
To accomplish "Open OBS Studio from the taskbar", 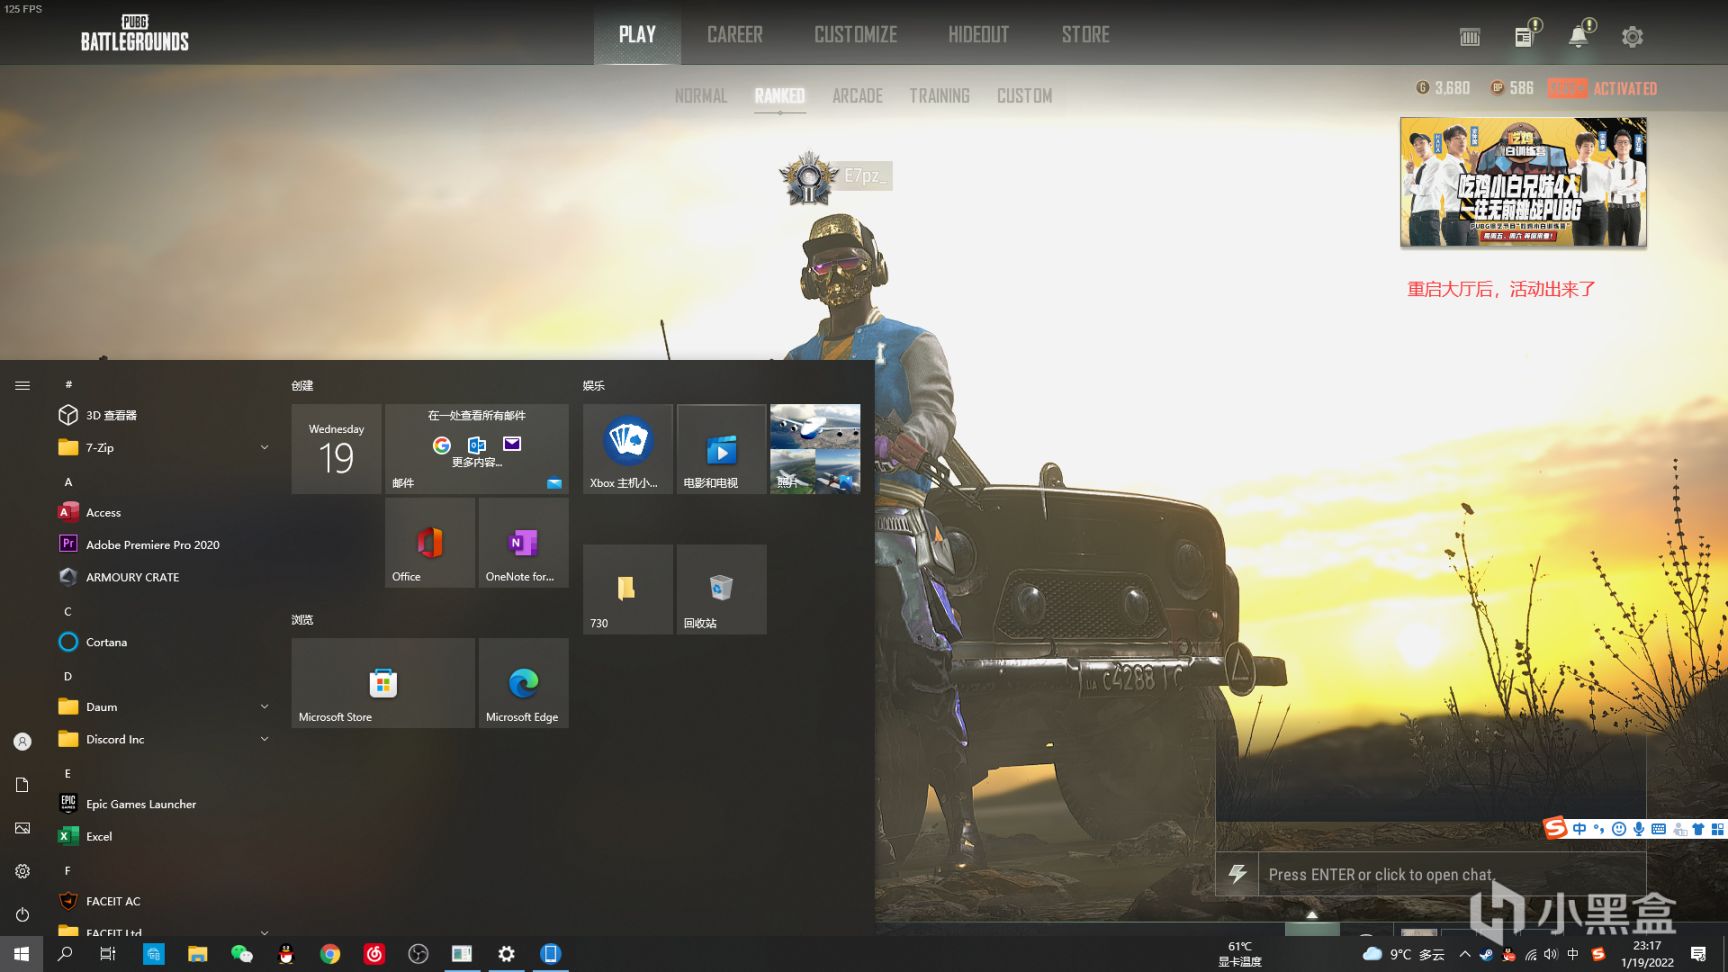I will click(418, 954).
